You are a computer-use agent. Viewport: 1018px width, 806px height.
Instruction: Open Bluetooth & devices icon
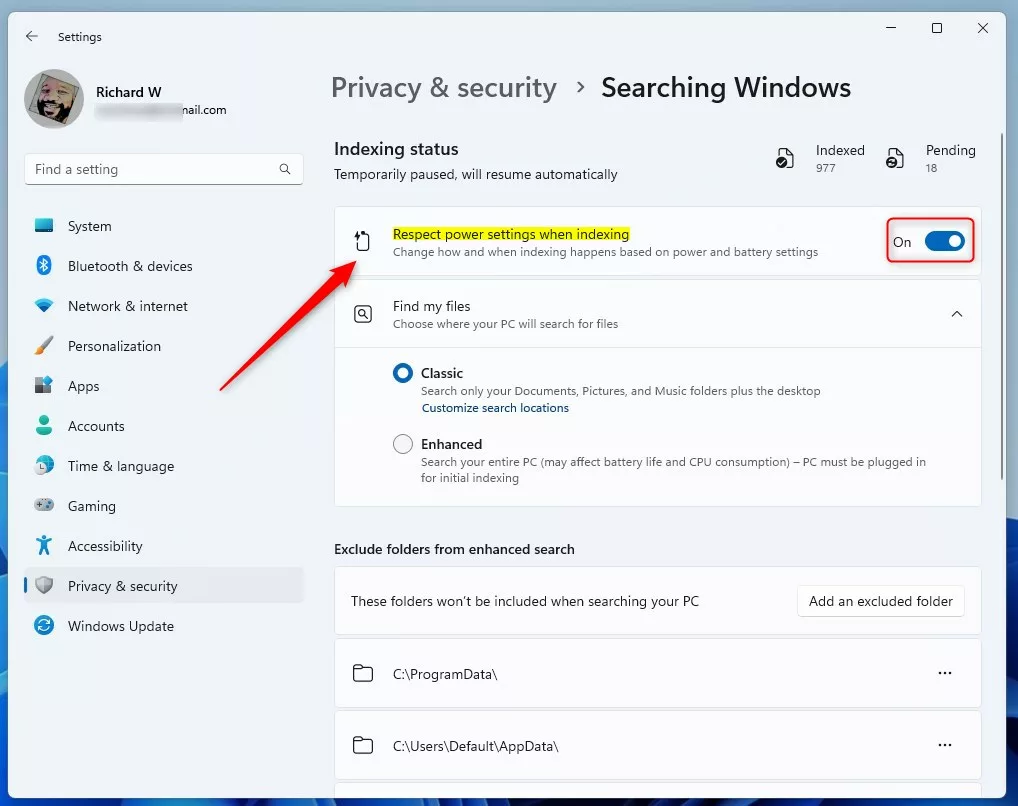point(44,266)
